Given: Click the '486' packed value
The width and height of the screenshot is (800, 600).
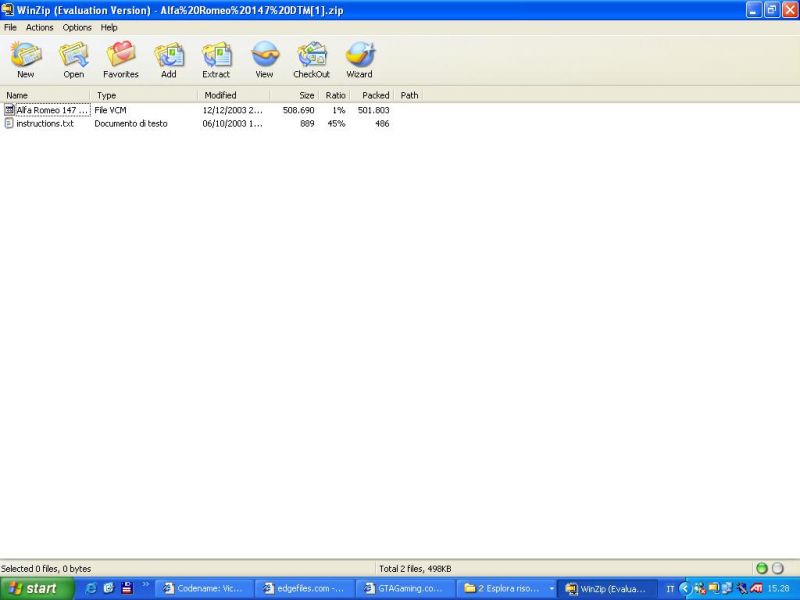Looking at the screenshot, I should [x=382, y=123].
